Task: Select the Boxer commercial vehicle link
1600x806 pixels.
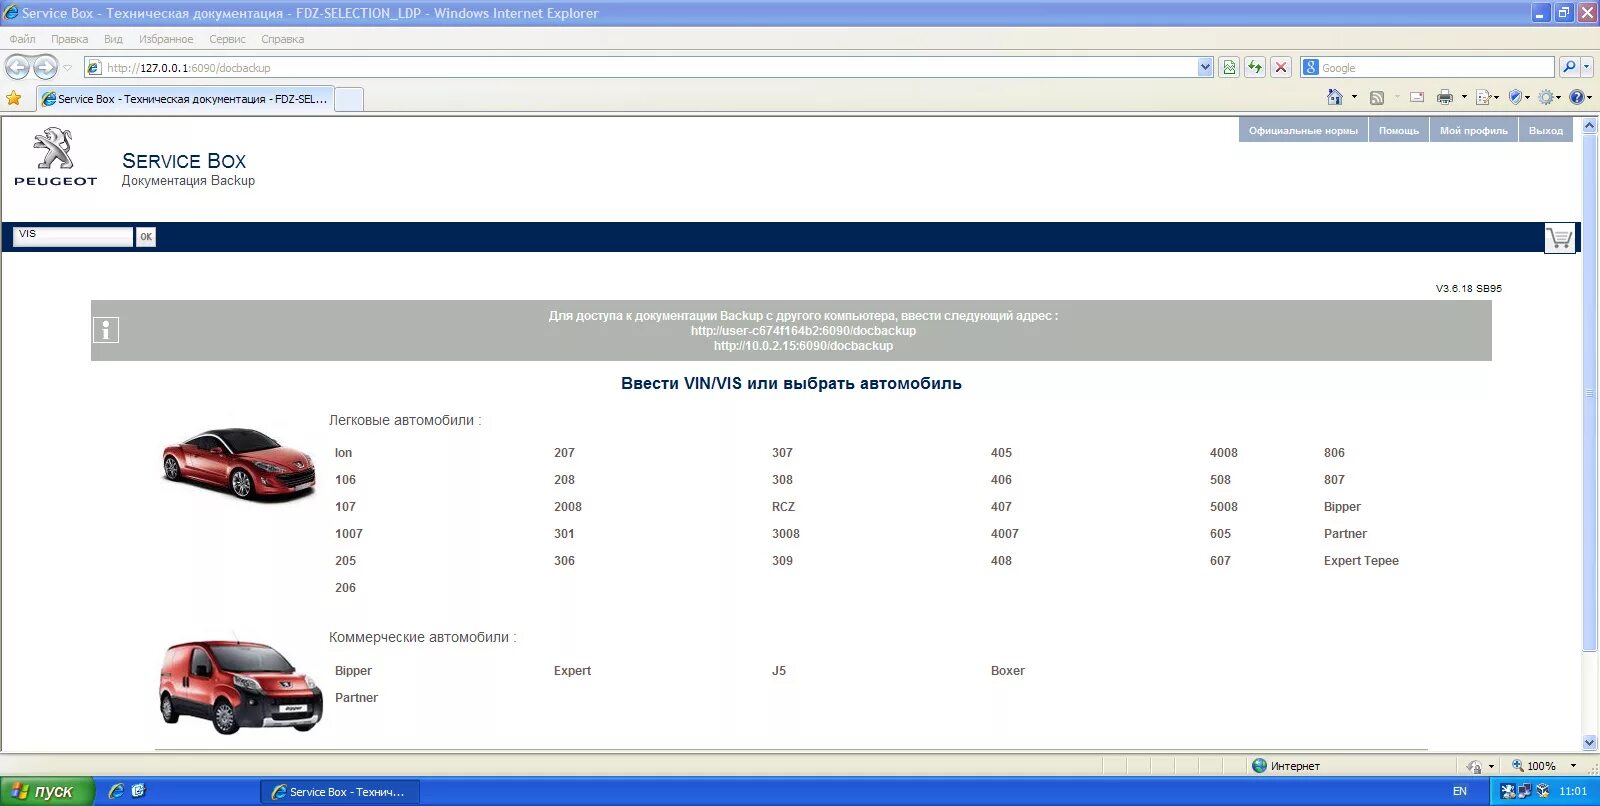Action: 1007,671
